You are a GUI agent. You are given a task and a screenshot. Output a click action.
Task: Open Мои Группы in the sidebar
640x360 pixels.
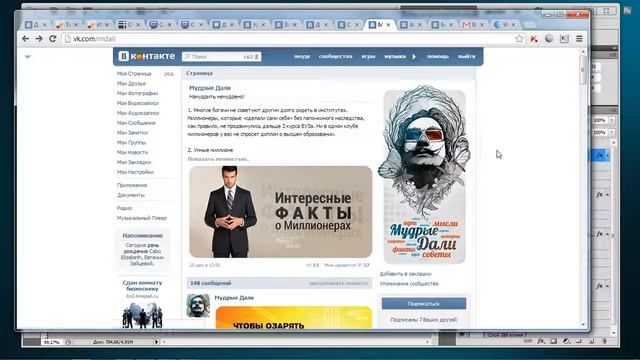point(131,142)
